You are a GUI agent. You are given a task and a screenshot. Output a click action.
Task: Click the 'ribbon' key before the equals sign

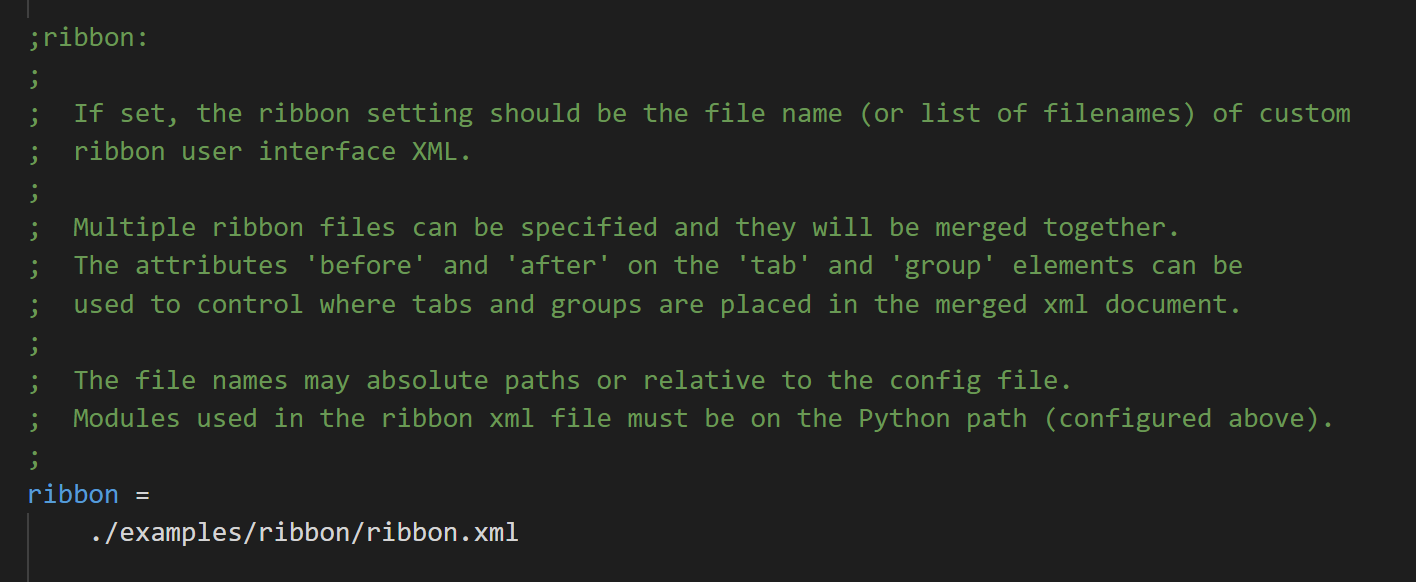pyautogui.click(x=73, y=495)
